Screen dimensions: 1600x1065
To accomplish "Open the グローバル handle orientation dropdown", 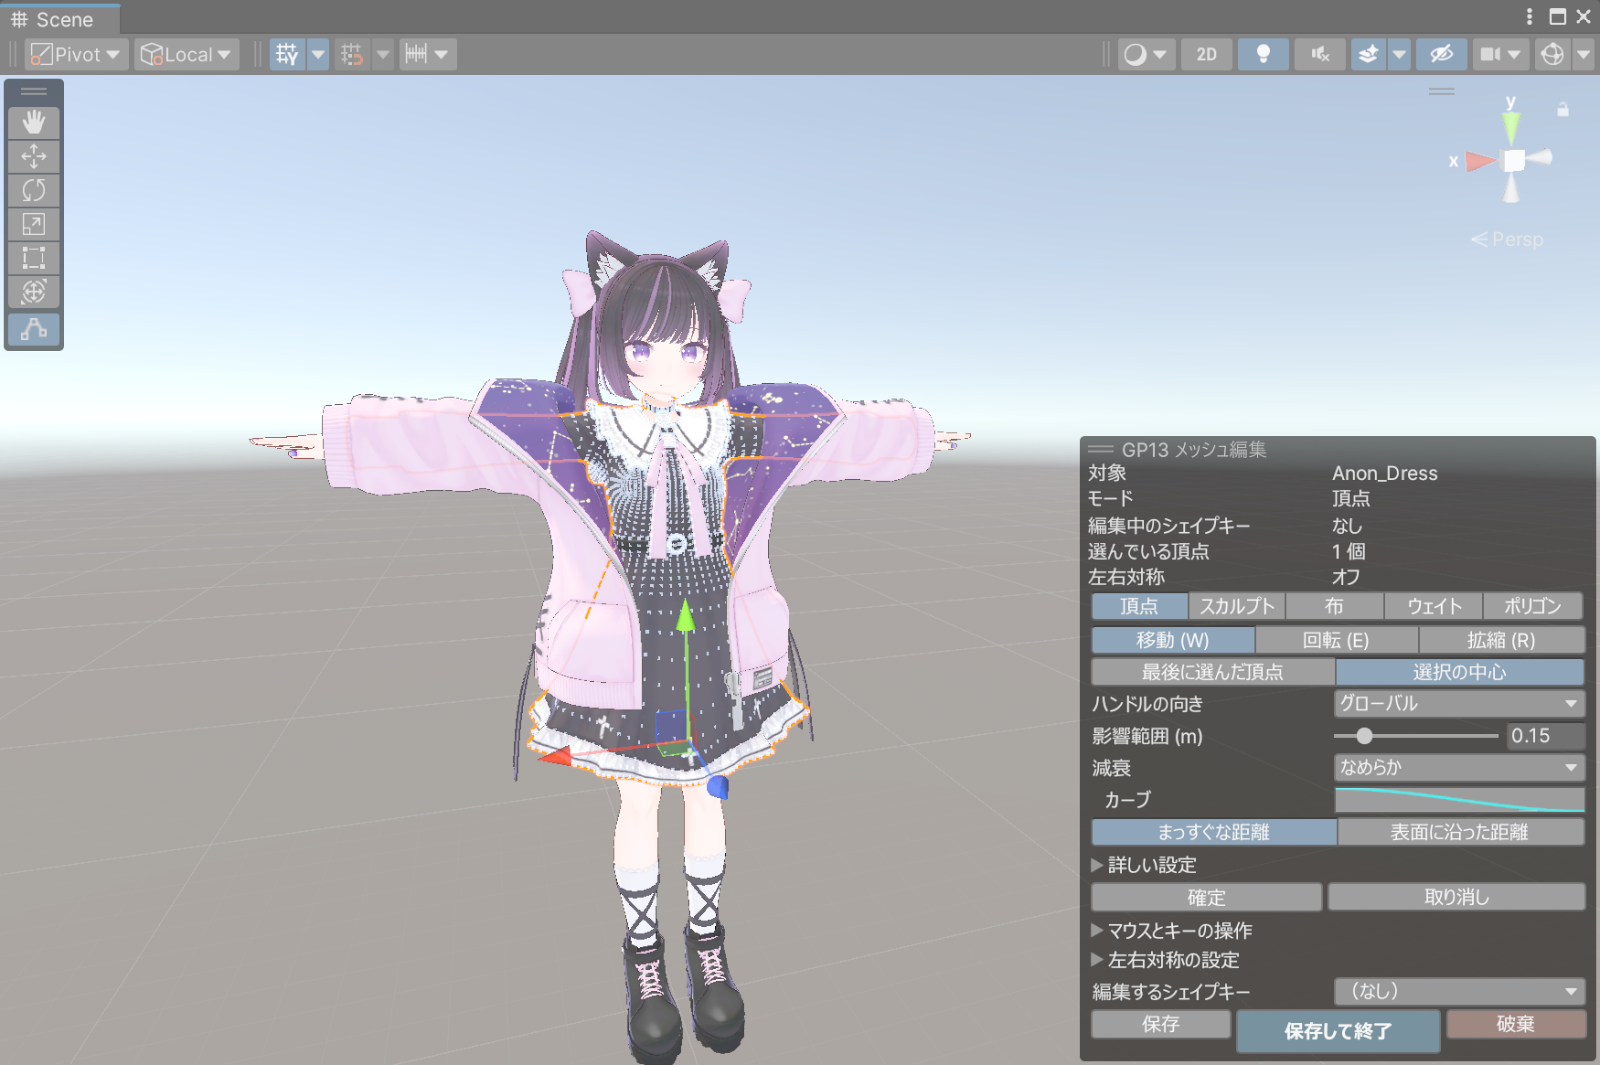I will [1459, 704].
